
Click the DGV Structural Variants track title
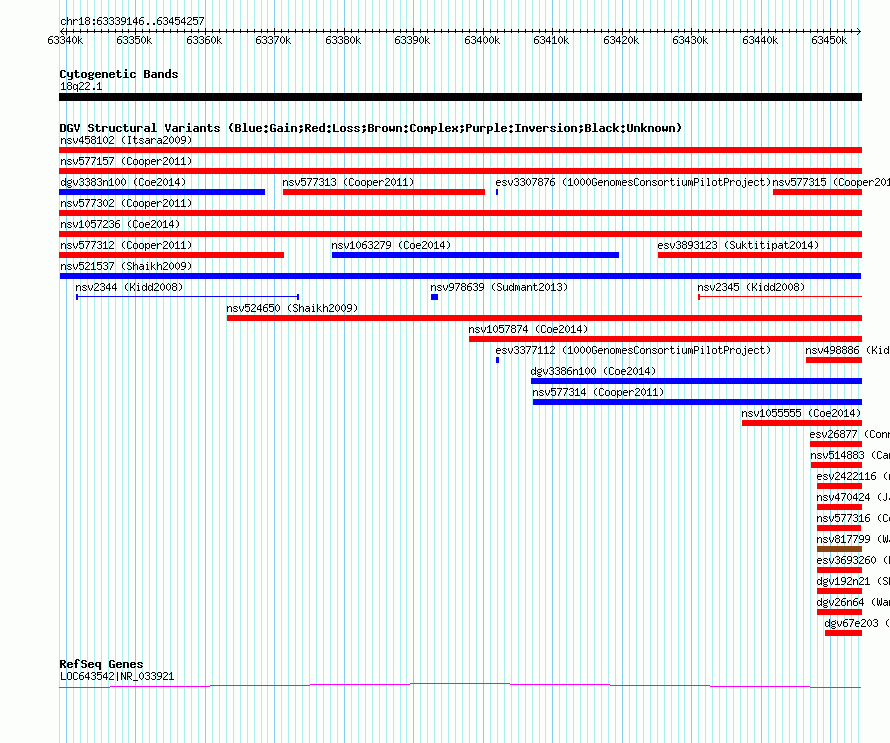tap(370, 128)
